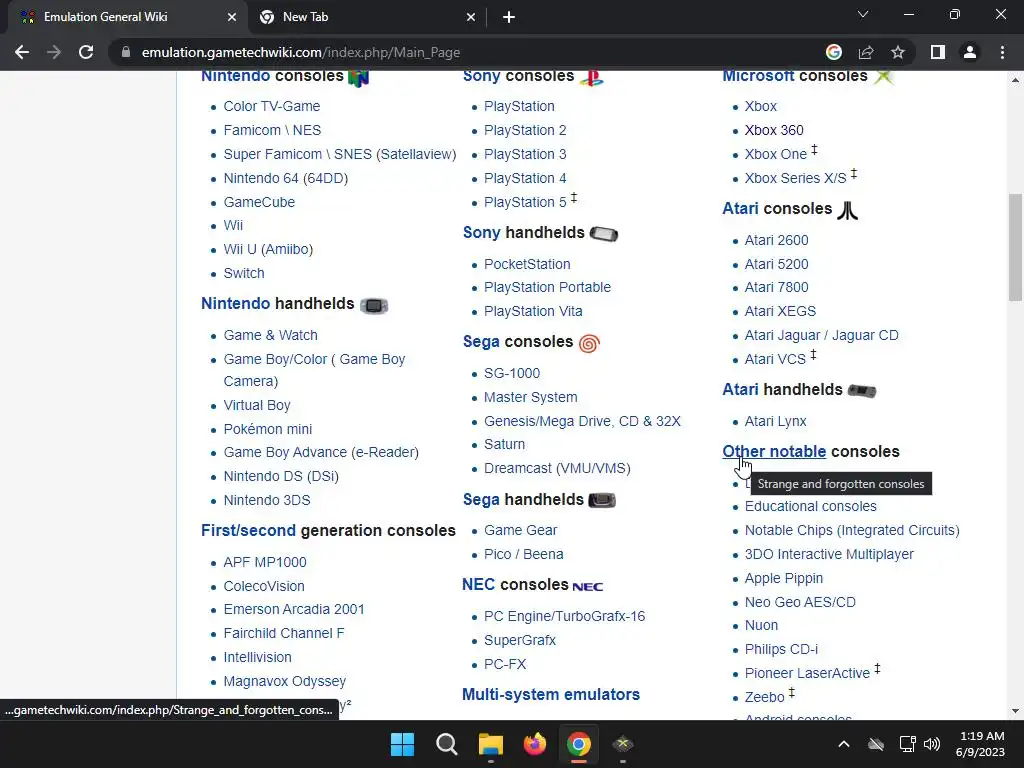Open the taskbar Search icon
Screen dimensions: 1024x768
click(447, 744)
